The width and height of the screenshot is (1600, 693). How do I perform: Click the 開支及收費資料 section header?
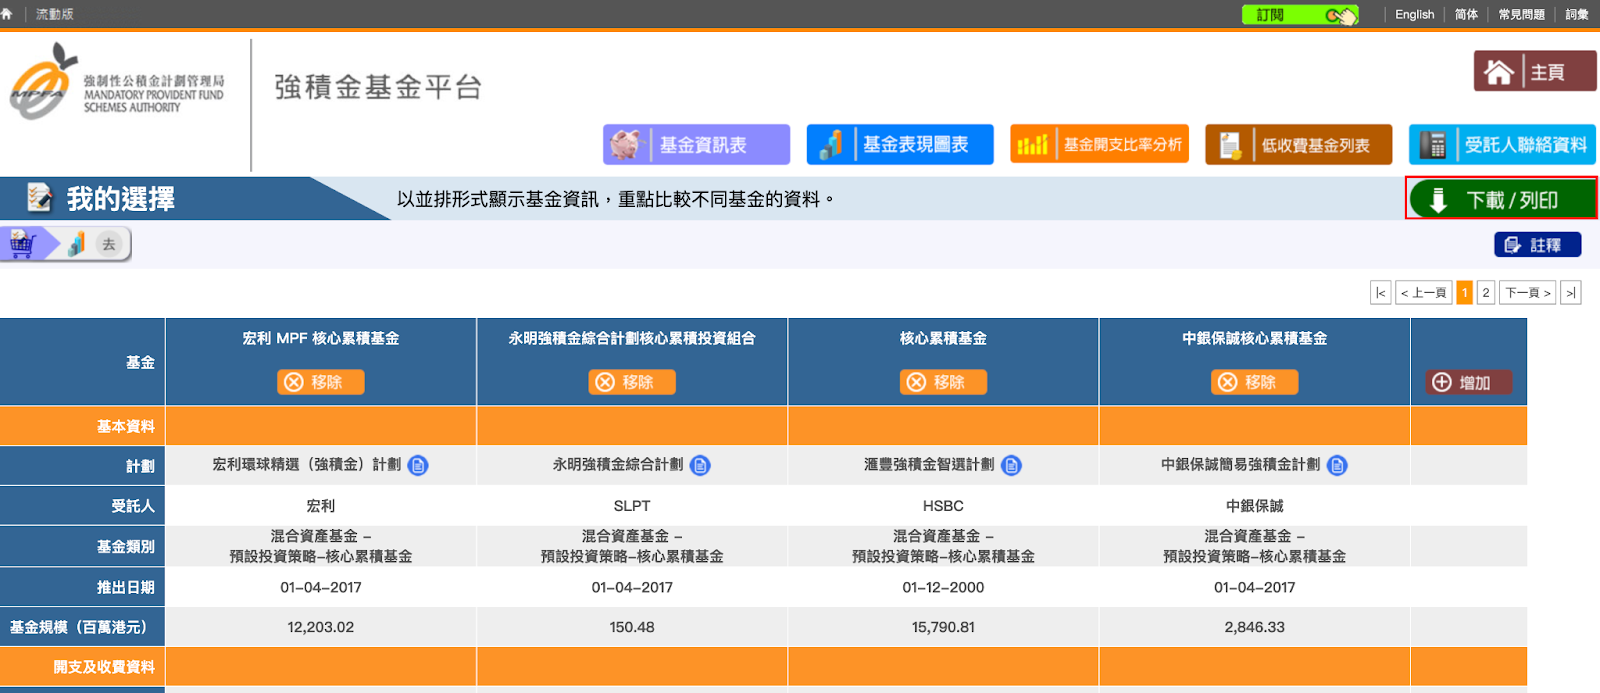[x=104, y=667]
